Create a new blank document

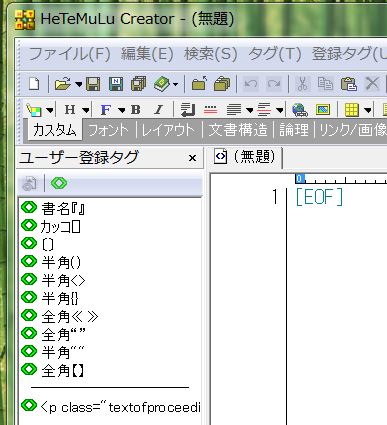tap(34, 84)
